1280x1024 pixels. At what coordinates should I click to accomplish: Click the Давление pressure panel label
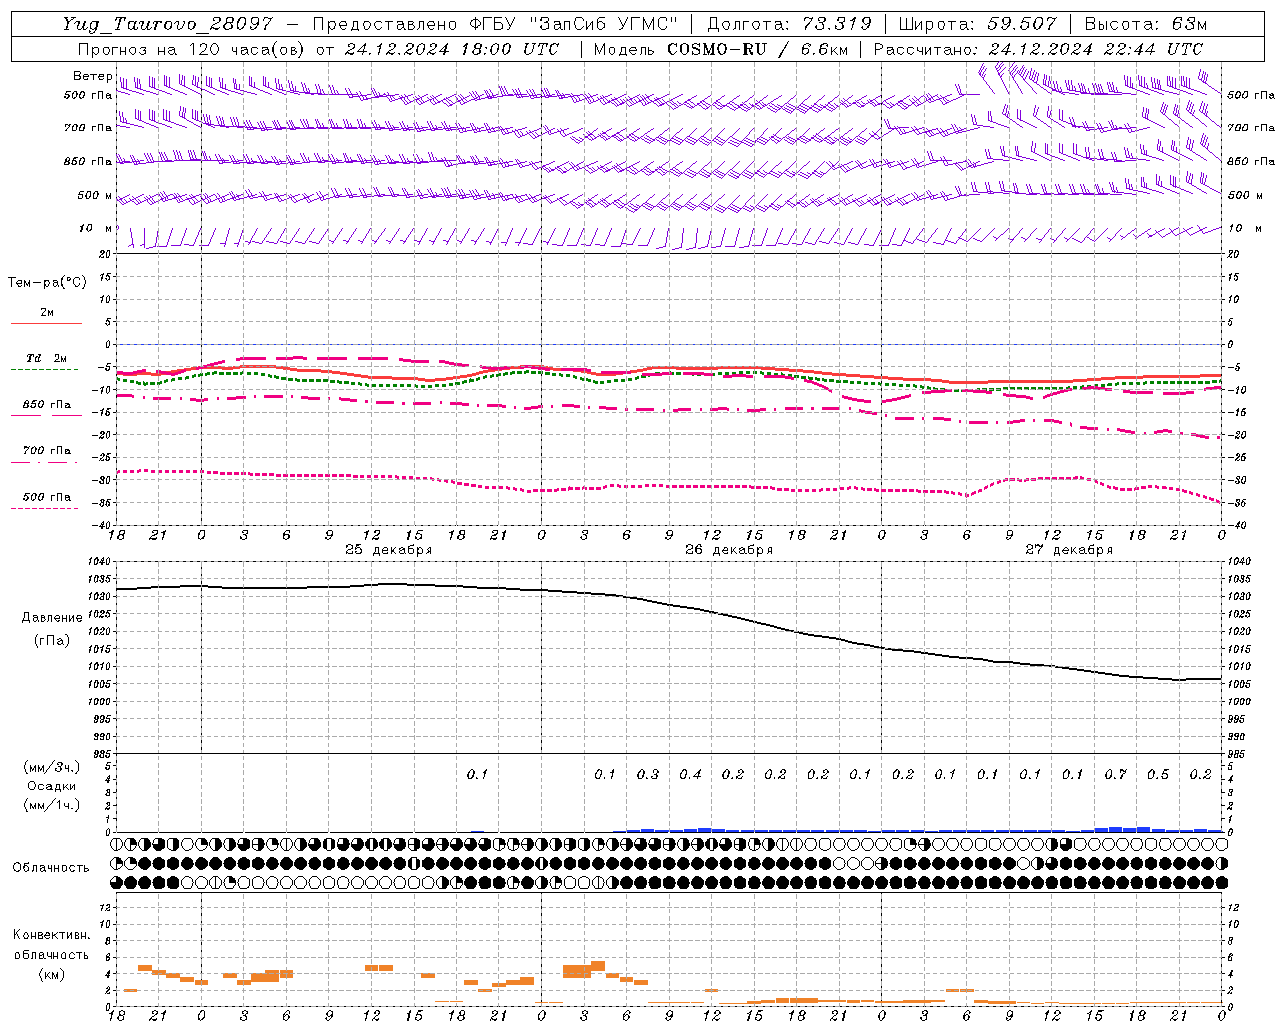tap(51, 618)
